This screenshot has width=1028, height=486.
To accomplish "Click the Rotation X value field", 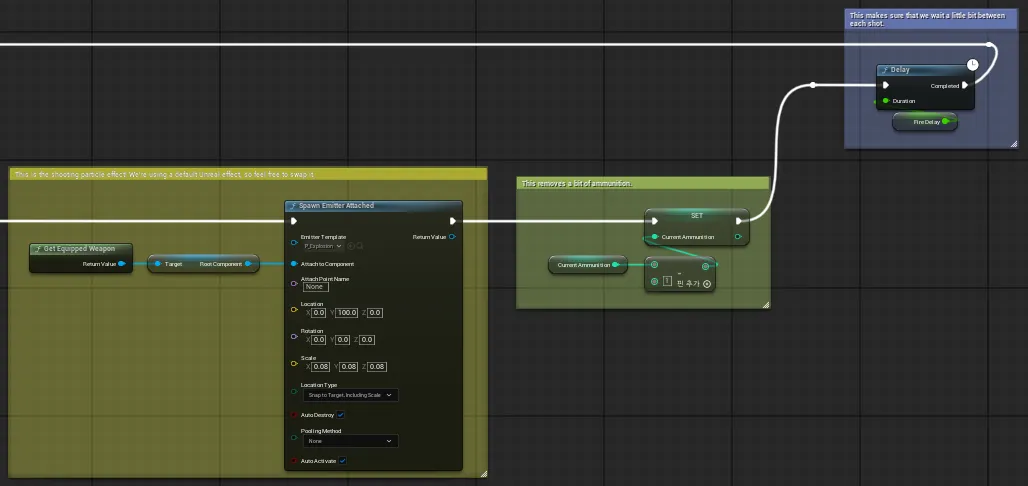I will point(319,340).
